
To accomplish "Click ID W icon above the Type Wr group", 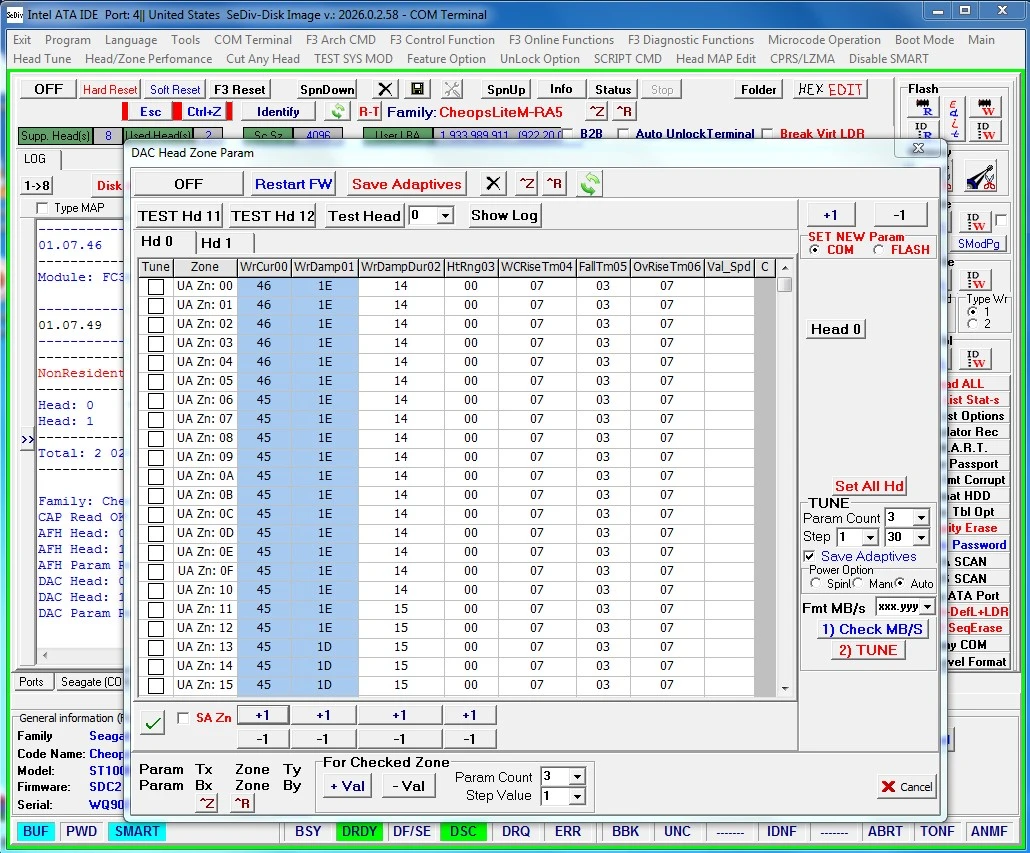I will click(x=975, y=280).
